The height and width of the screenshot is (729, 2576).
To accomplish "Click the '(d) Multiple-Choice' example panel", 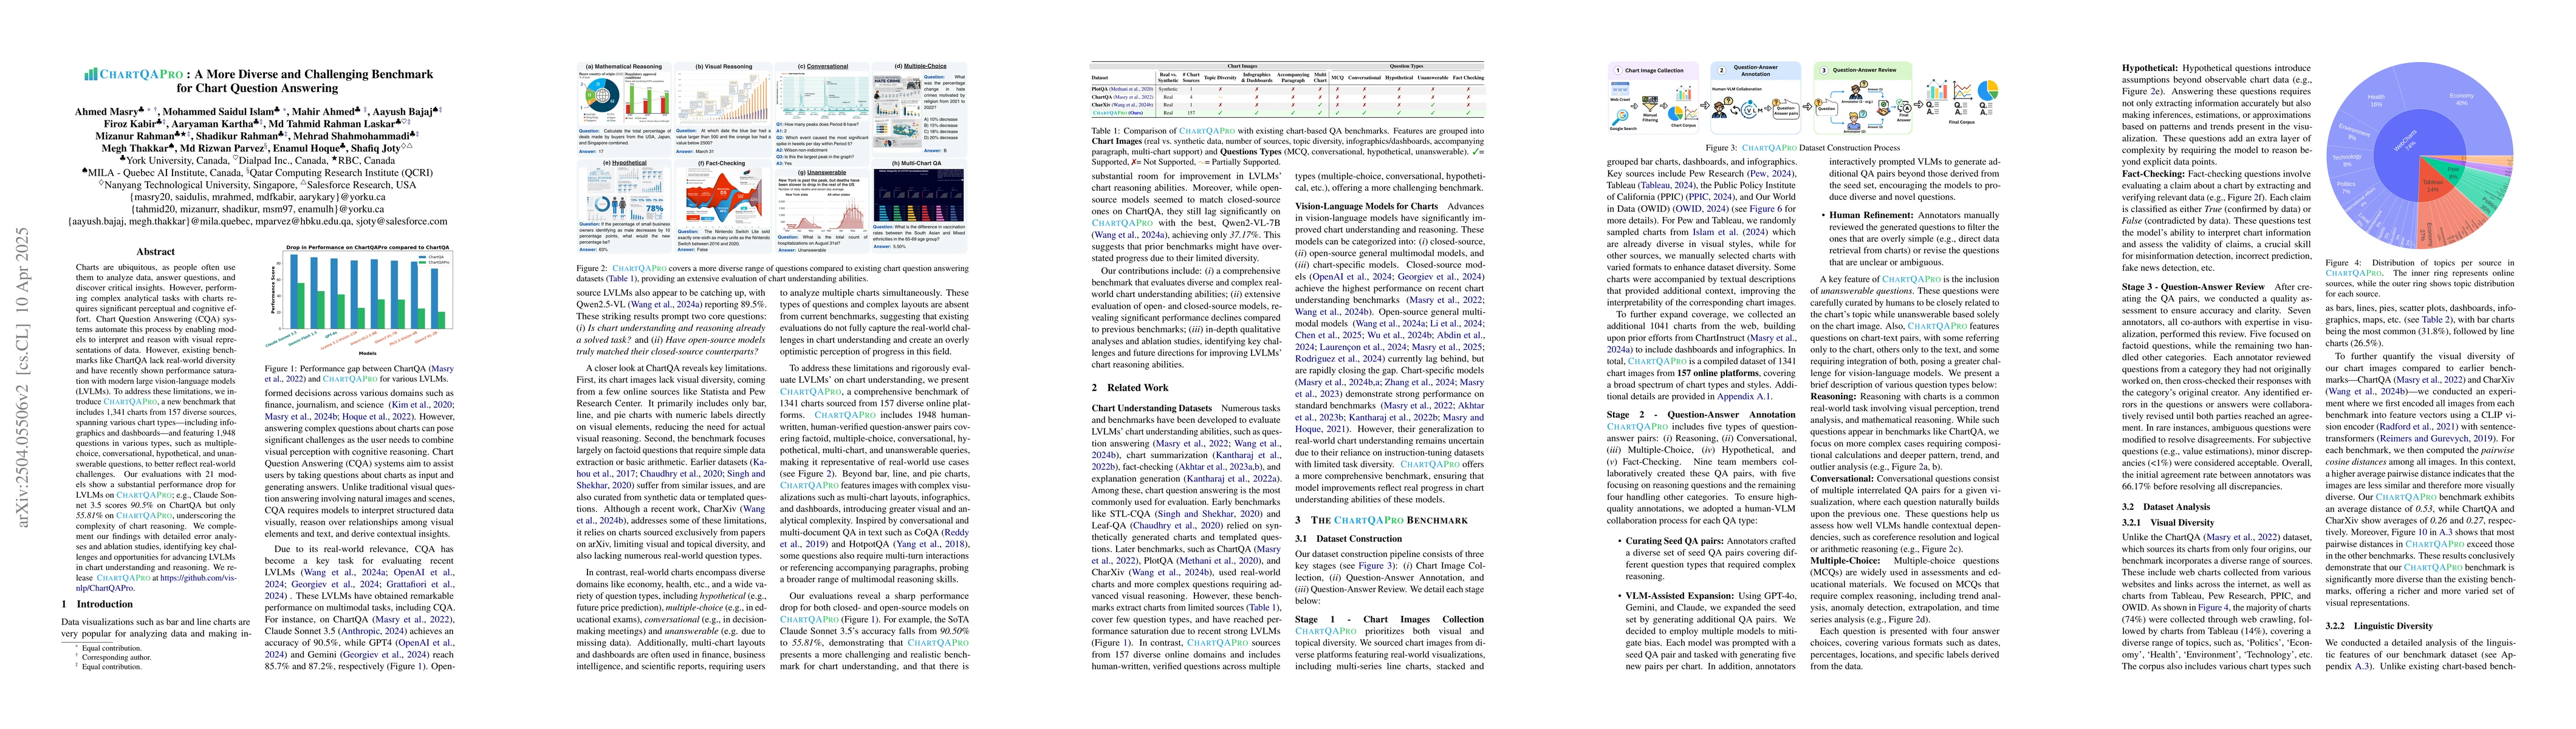I will point(919,110).
